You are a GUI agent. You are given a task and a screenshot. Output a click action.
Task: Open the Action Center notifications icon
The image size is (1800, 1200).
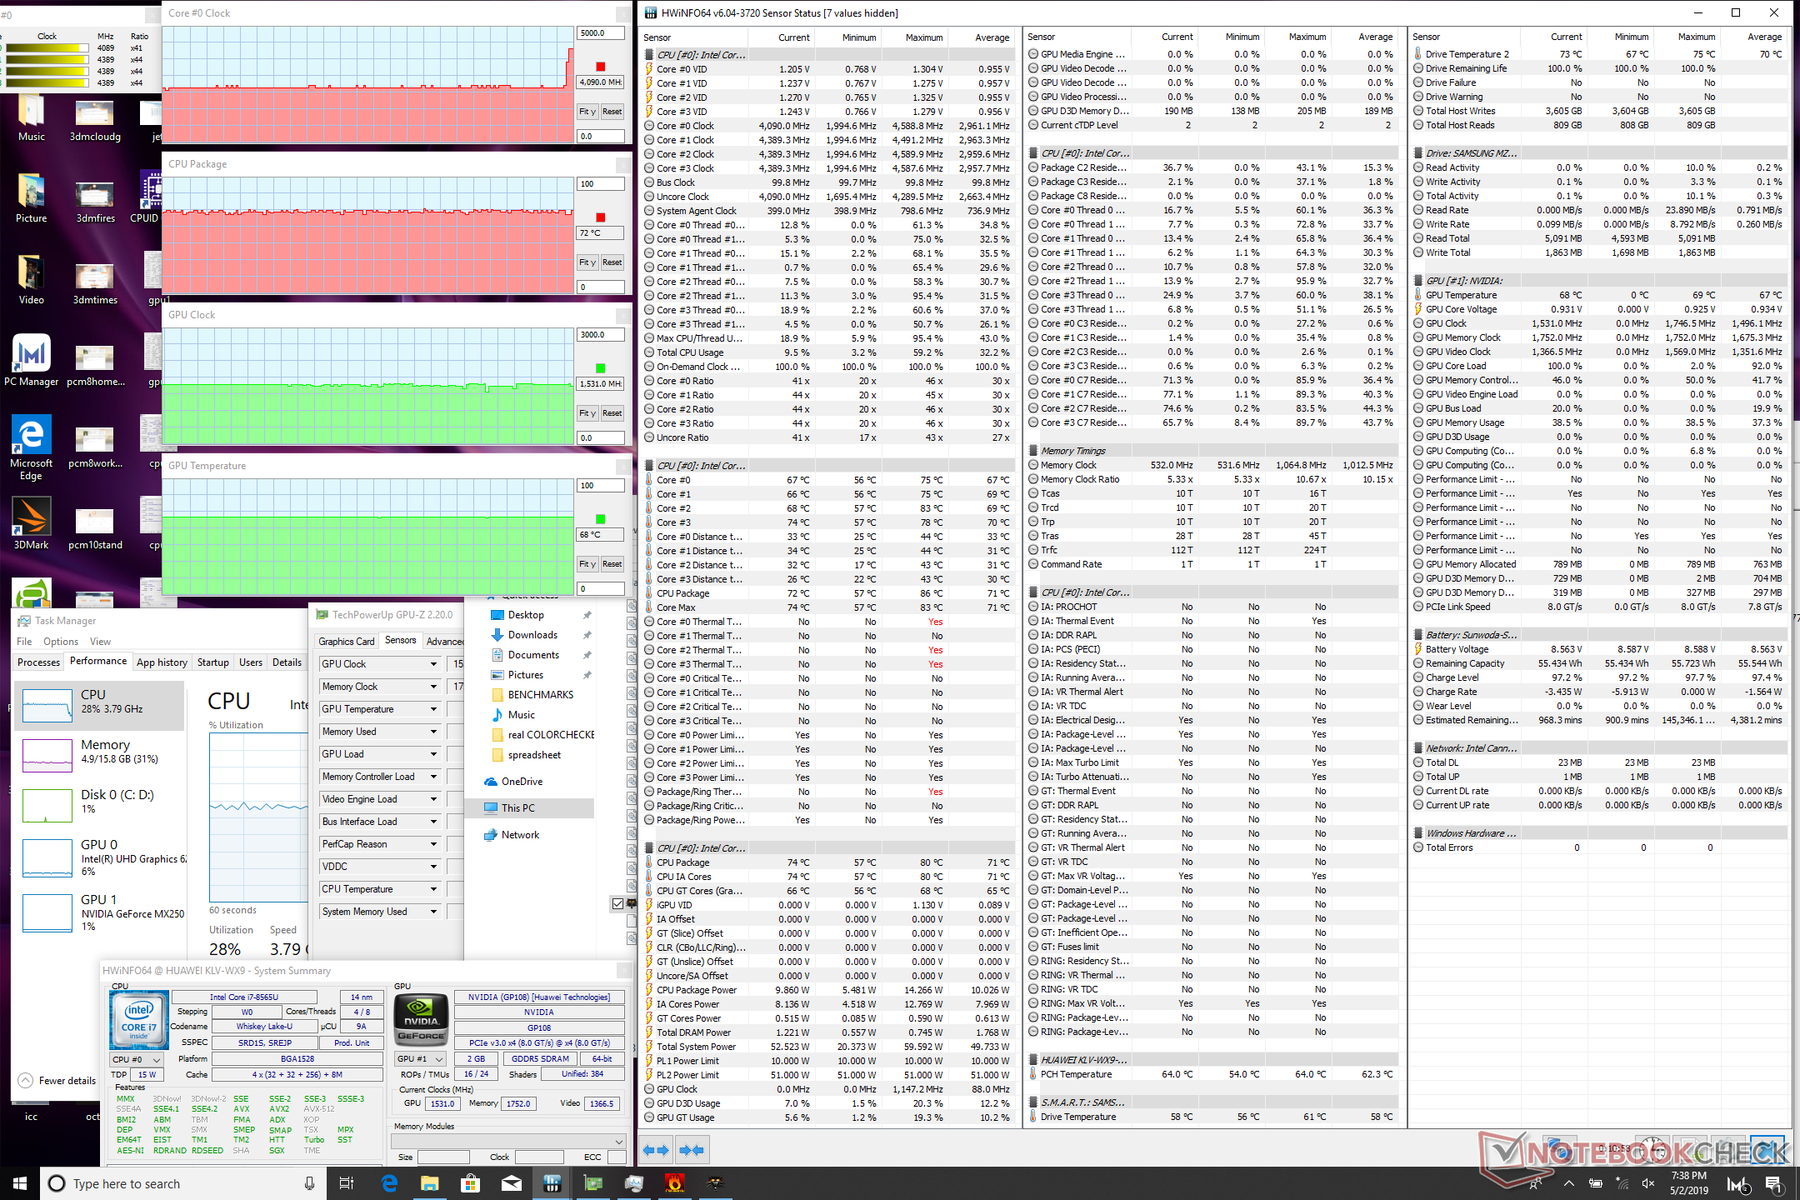tap(1773, 1184)
